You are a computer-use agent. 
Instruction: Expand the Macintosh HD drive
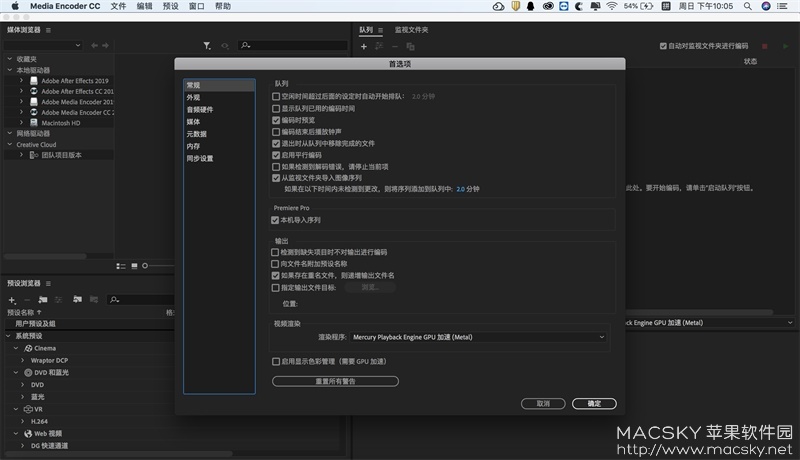[21, 123]
